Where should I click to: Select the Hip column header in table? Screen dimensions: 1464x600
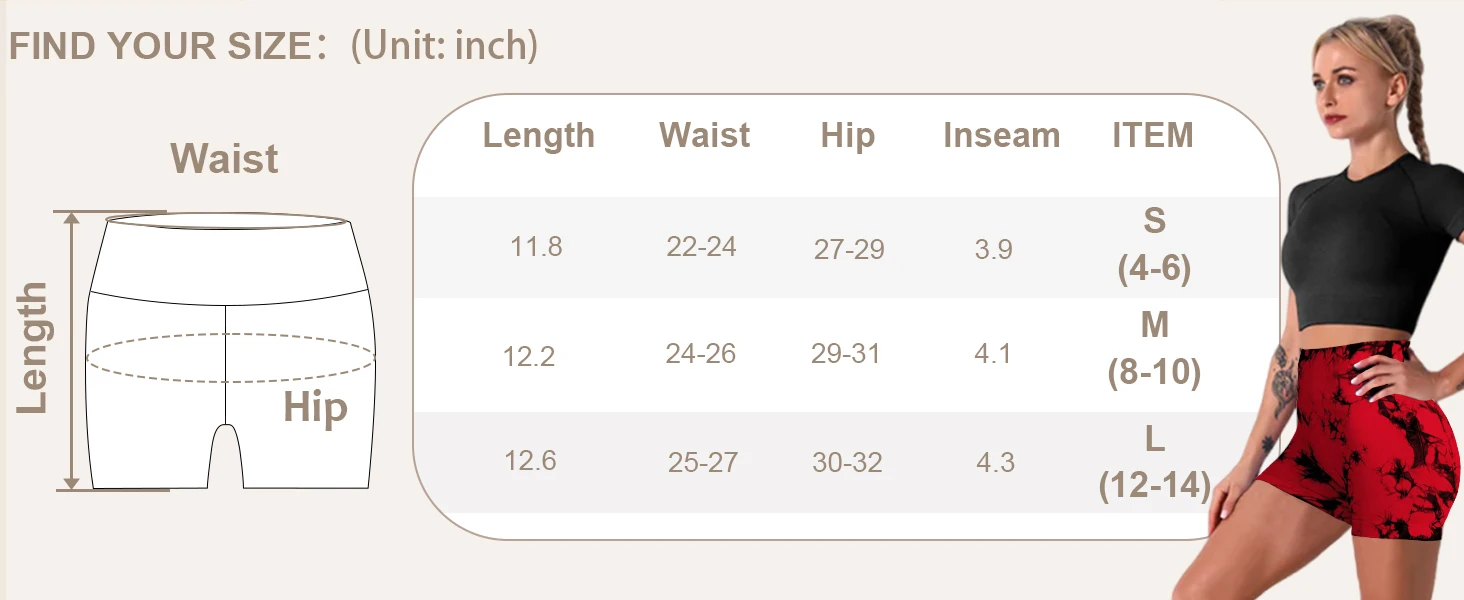(847, 136)
